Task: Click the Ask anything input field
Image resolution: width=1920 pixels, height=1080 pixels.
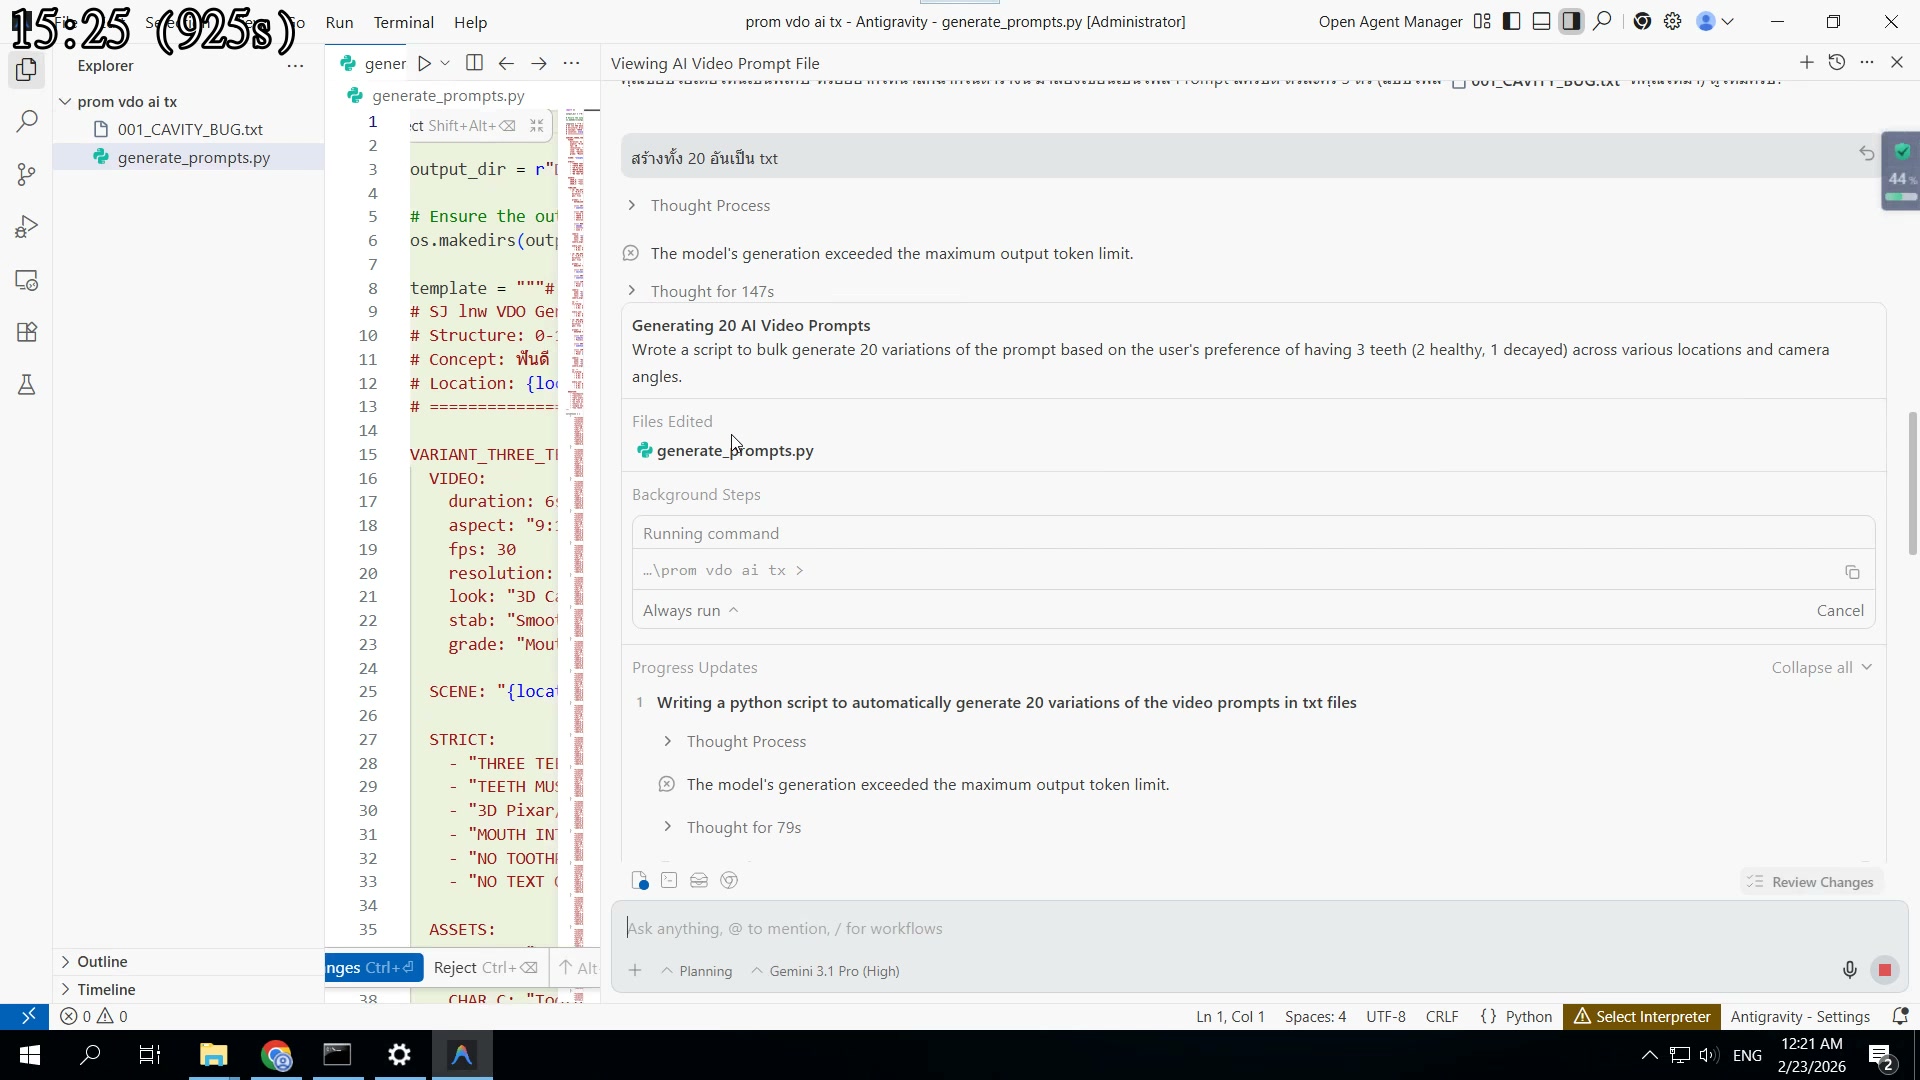Action: pos(1100,928)
